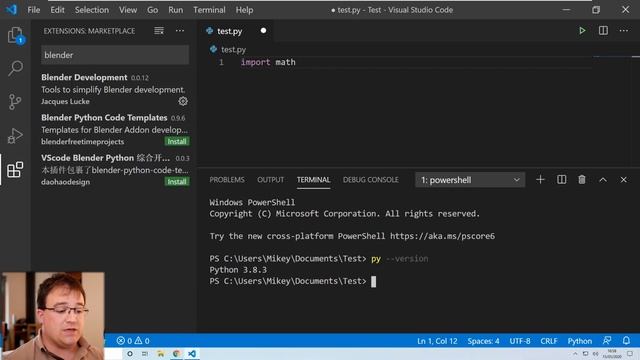
Task: Split the terminal pane
Action: tap(561, 180)
